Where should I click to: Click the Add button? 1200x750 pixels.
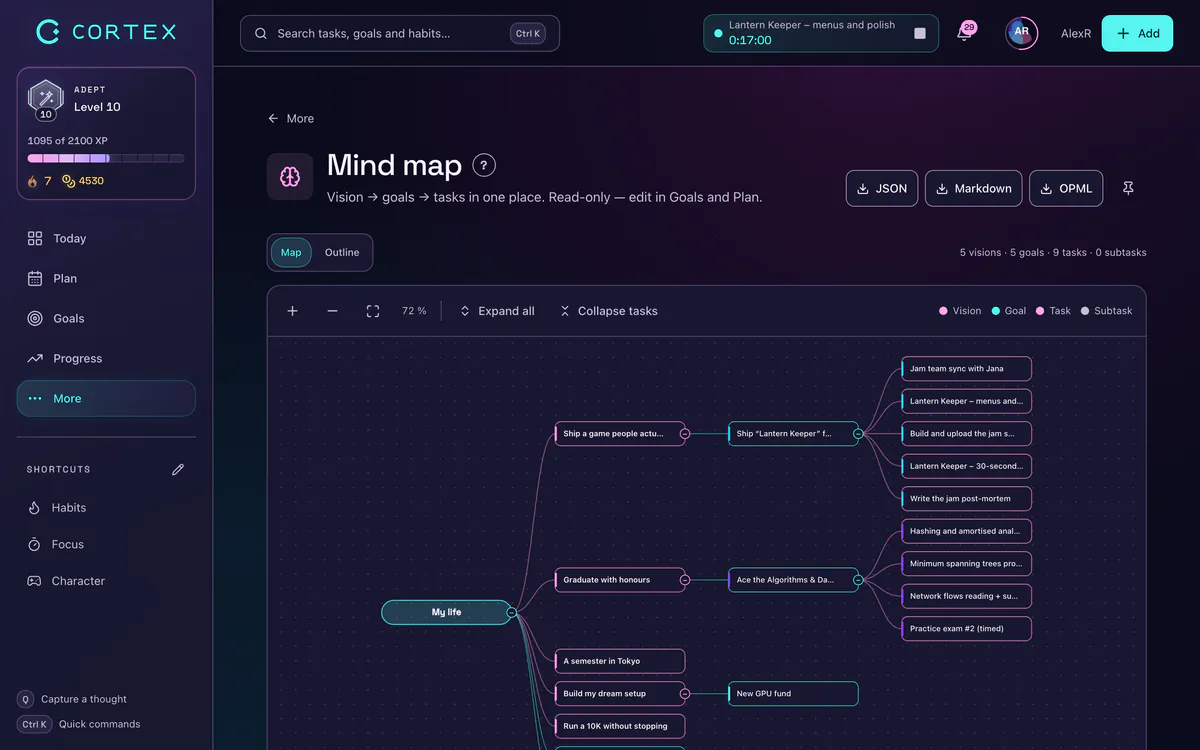click(x=1137, y=33)
